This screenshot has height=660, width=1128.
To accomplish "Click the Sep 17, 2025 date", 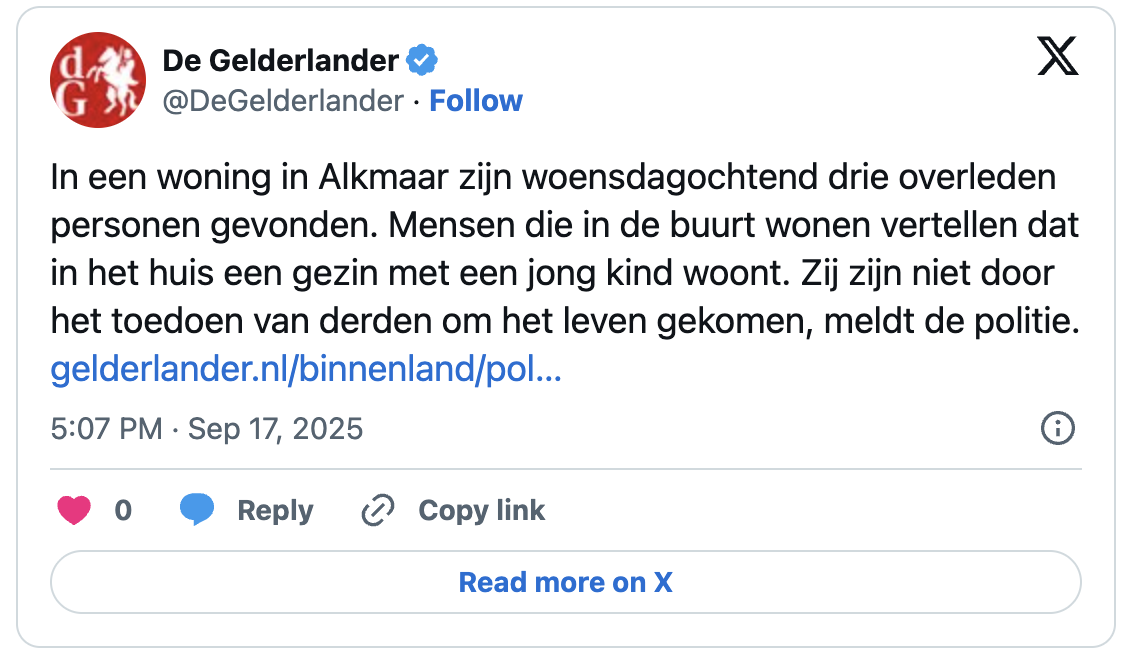I will coord(275,429).
